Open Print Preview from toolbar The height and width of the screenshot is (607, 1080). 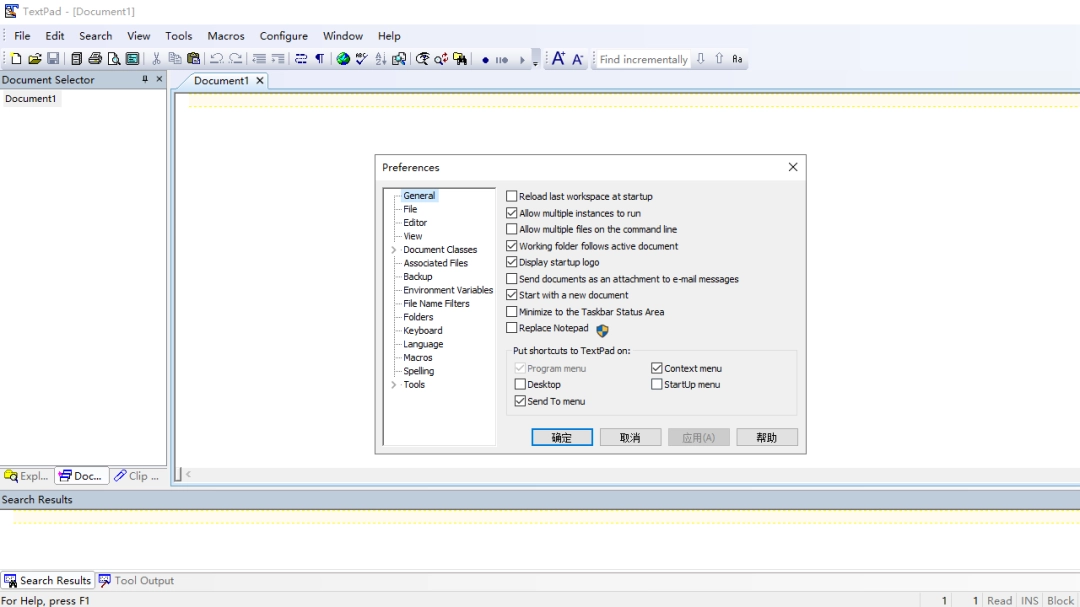pos(114,59)
